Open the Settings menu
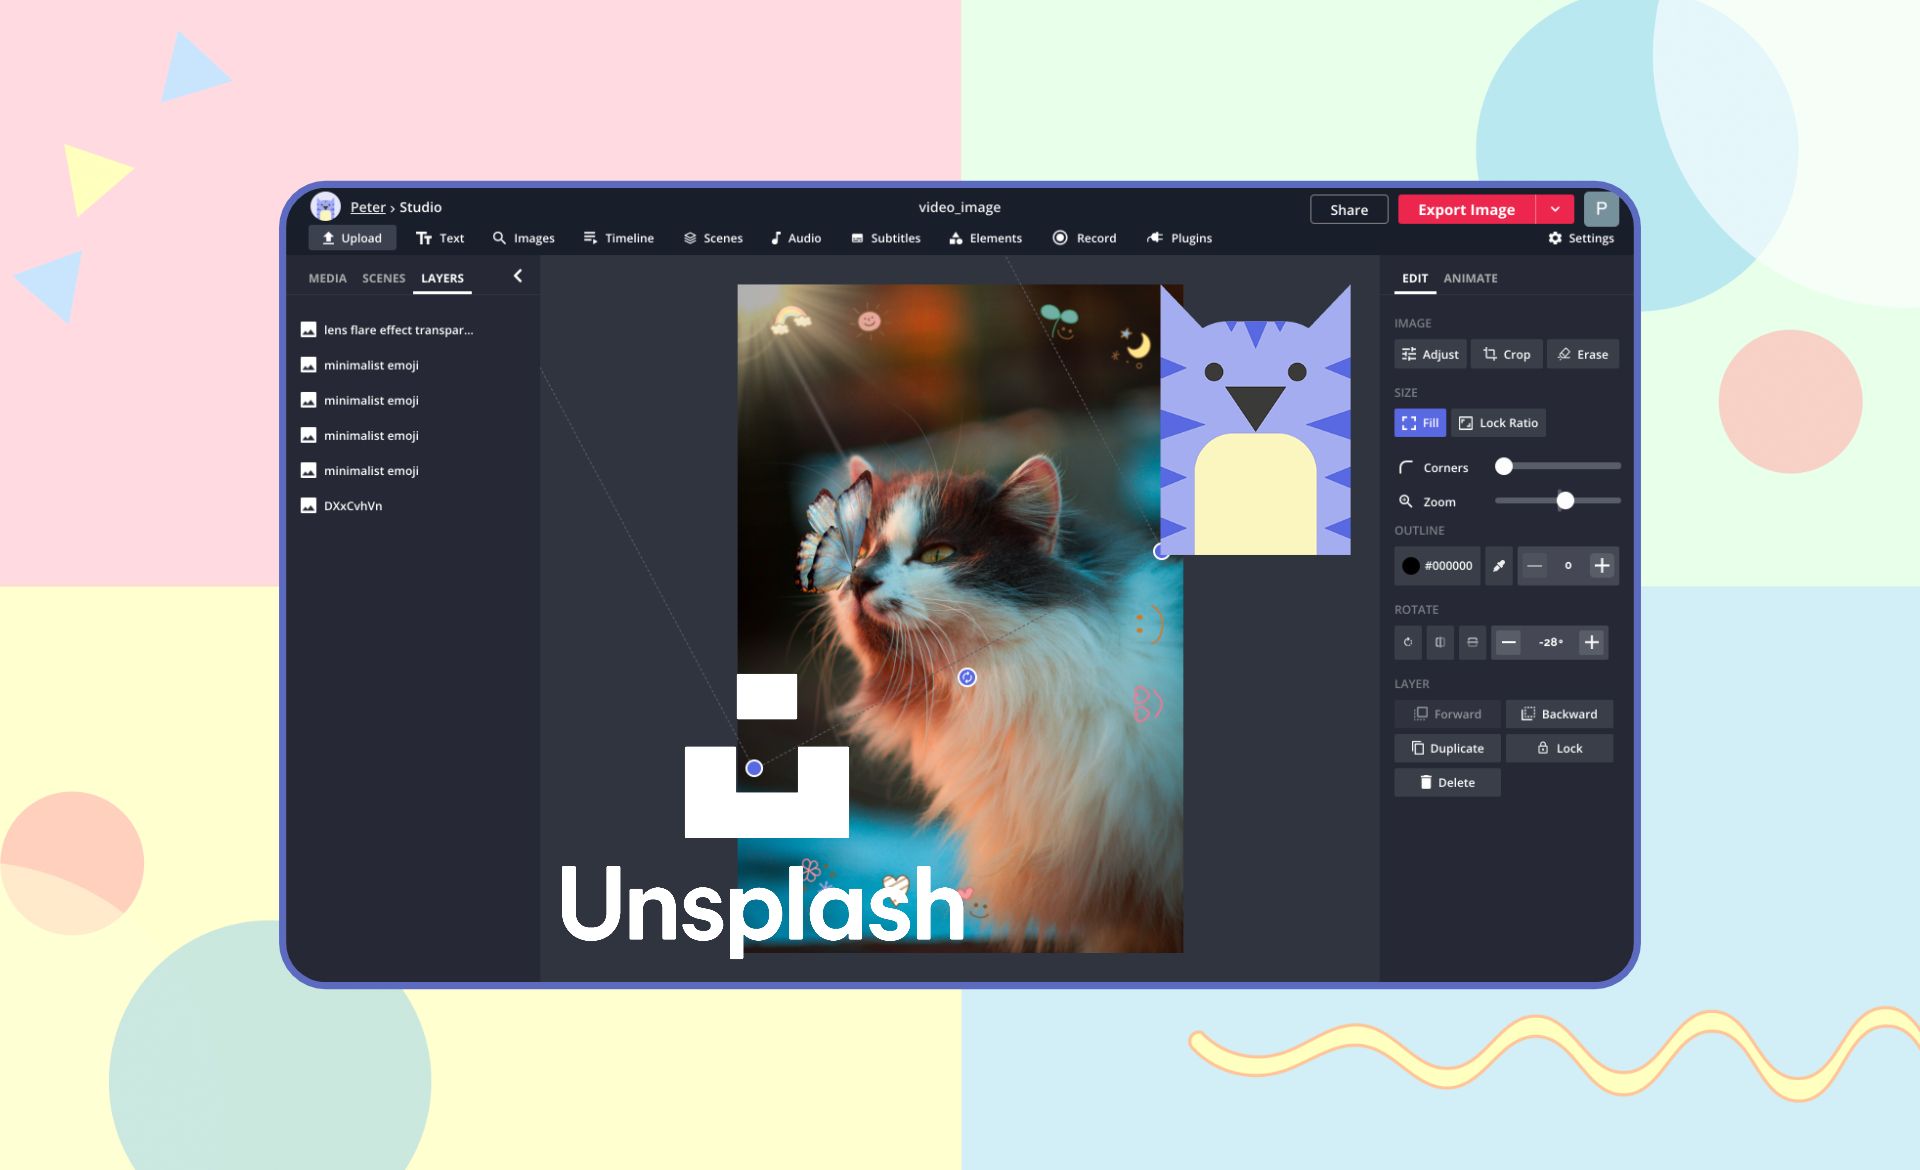This screenshot has height=1170, width=1920. pyautogui.click(x=1581, y=238)
